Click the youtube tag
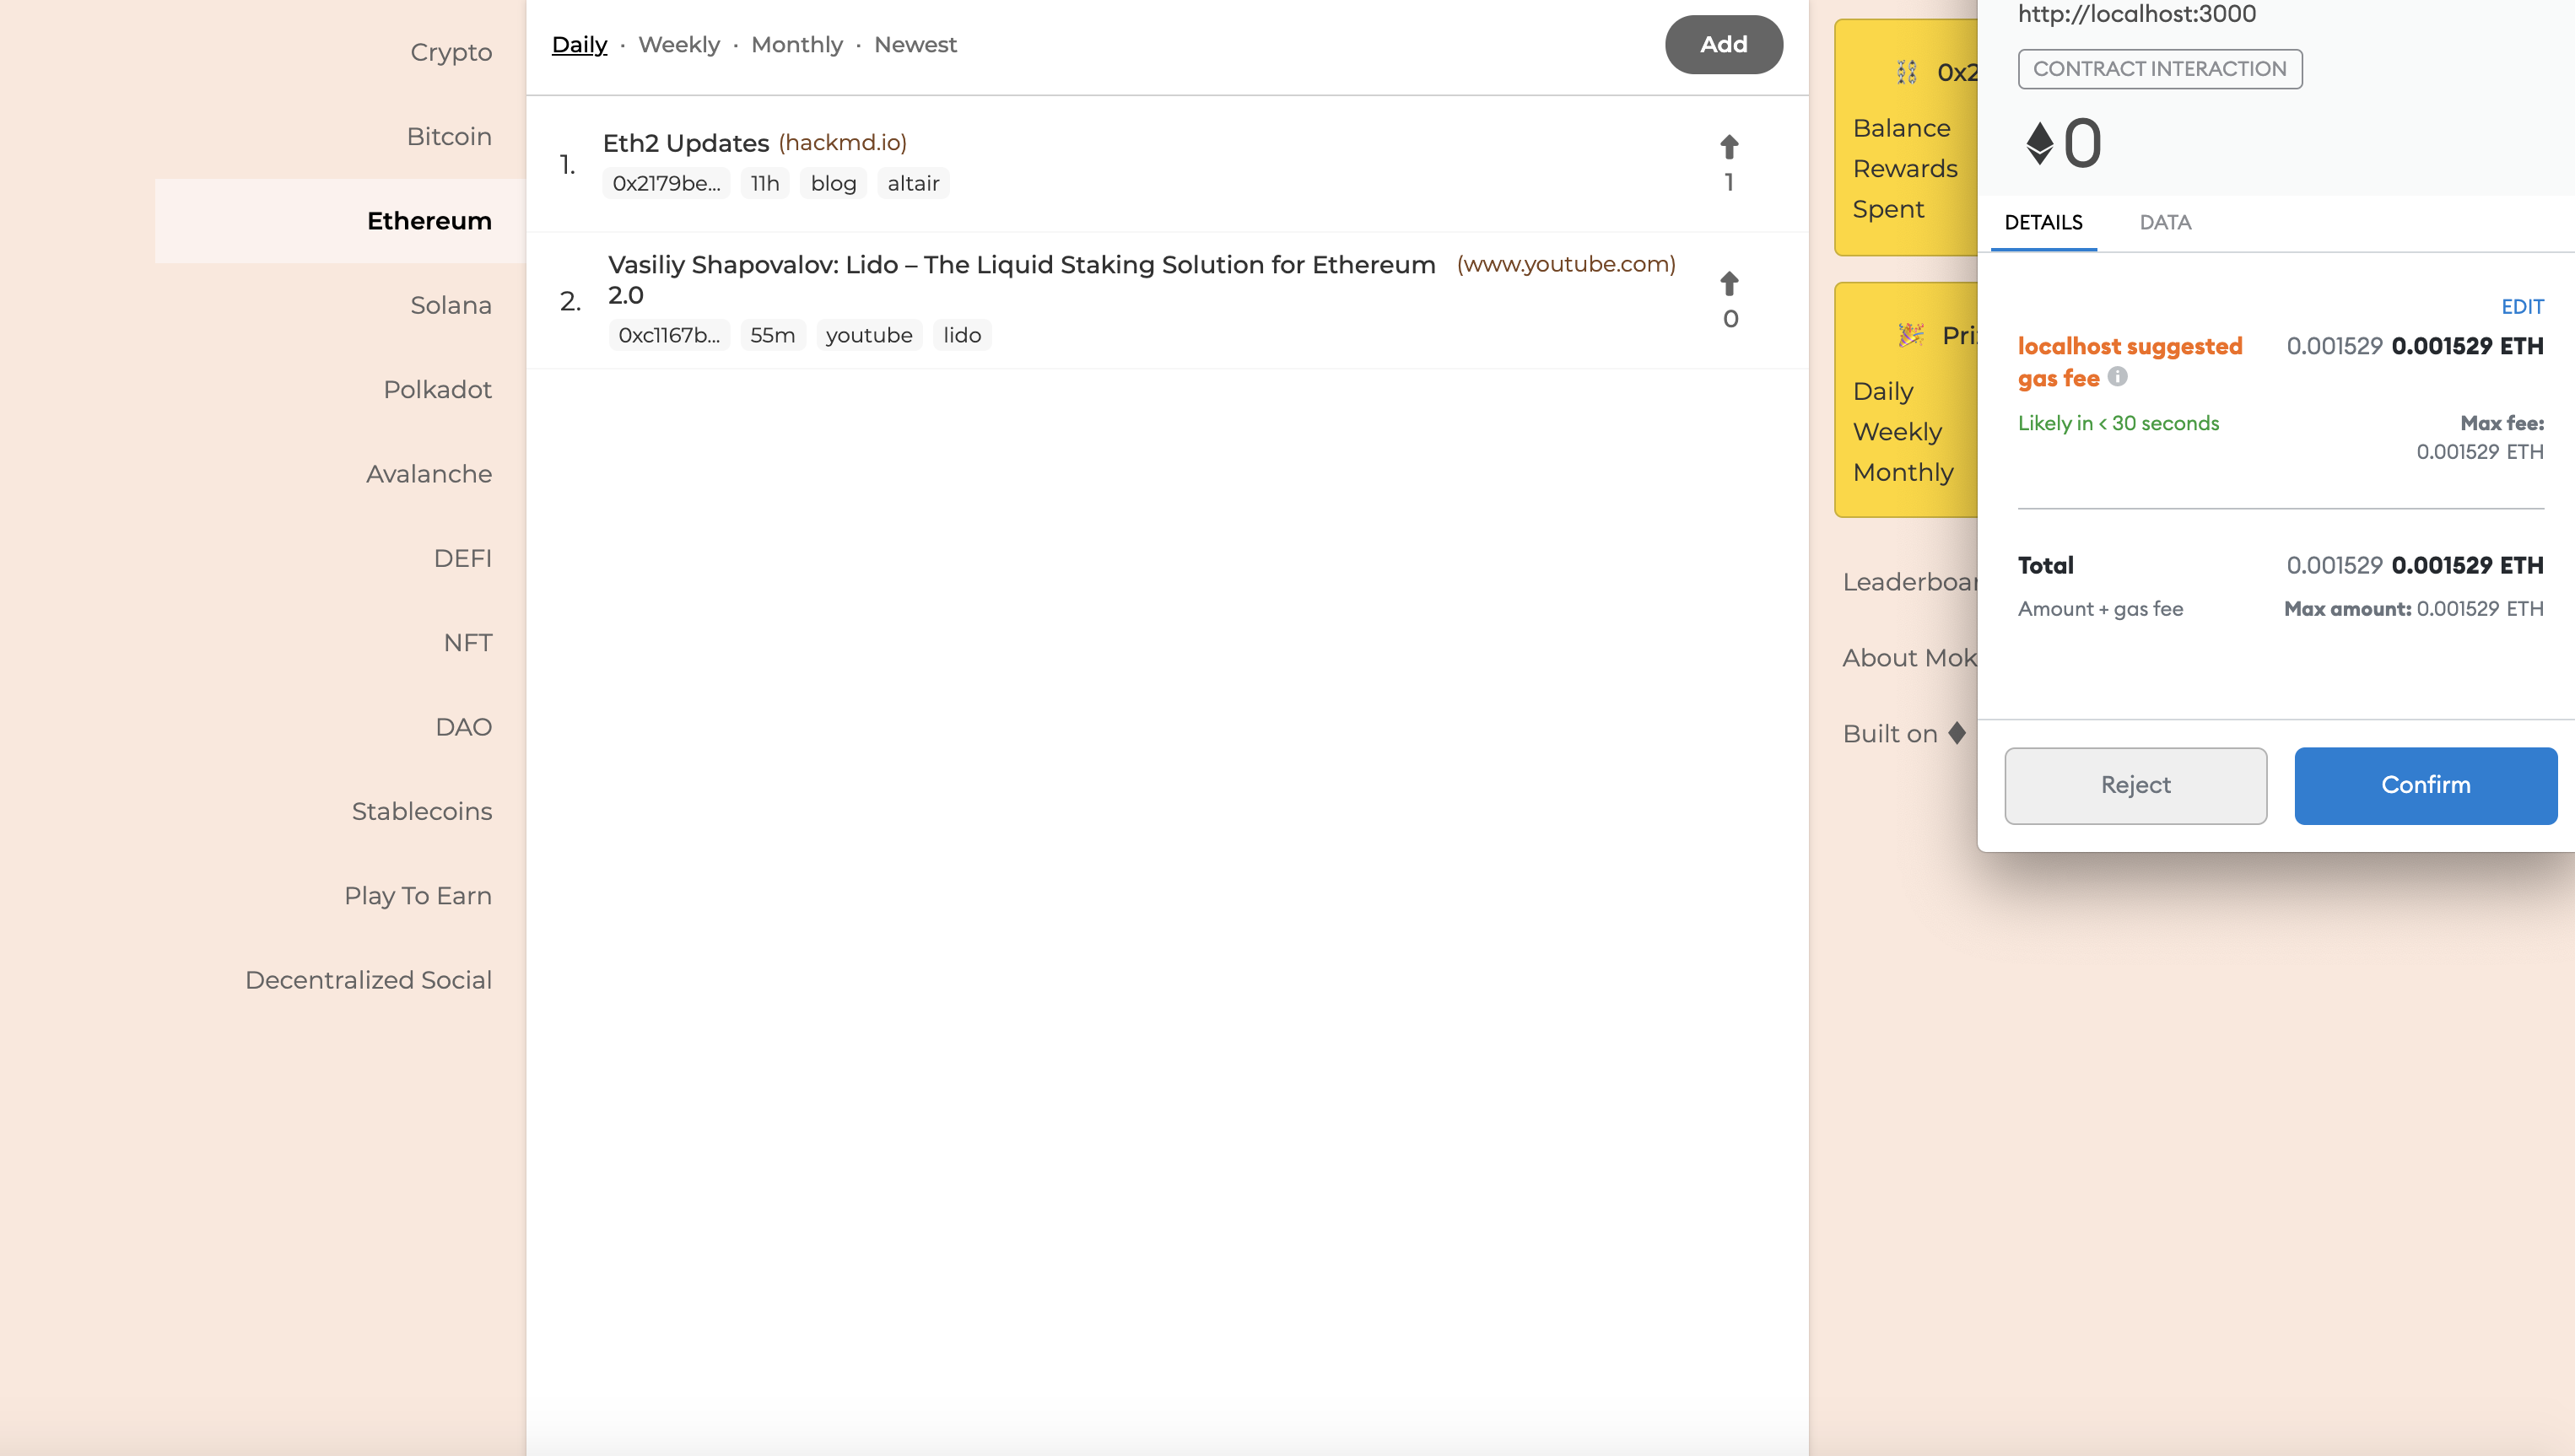The image size is (2575, 1456). (x=869, y=336)
